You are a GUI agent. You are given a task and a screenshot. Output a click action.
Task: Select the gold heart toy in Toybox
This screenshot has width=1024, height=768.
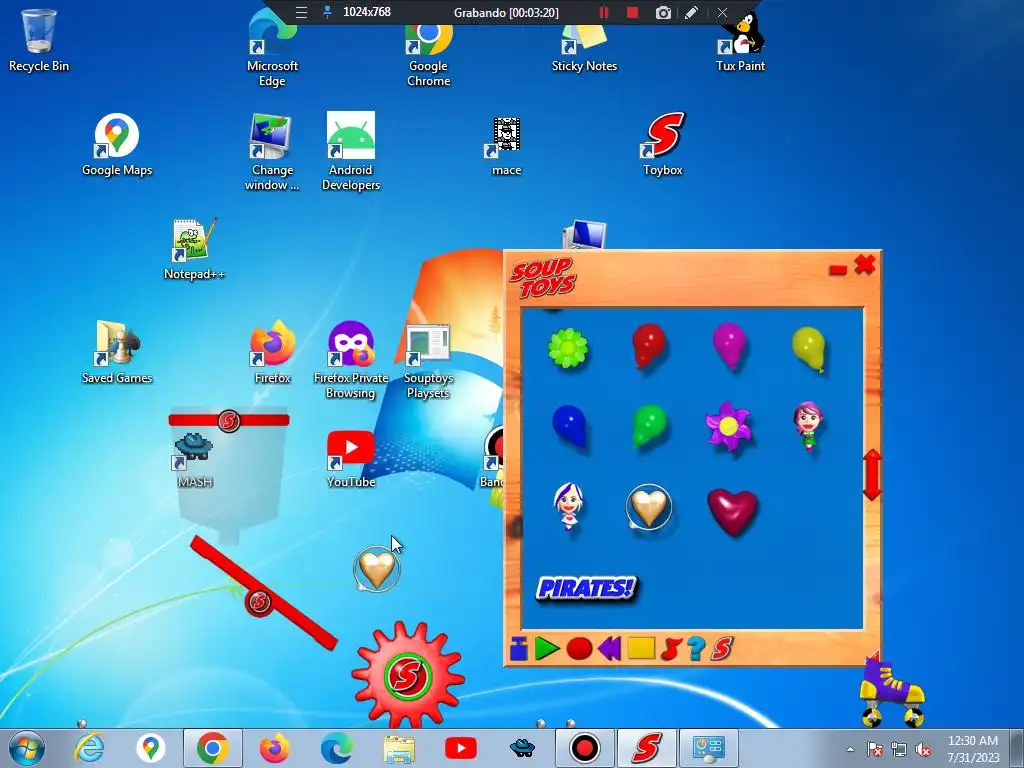tap(648, 507)
